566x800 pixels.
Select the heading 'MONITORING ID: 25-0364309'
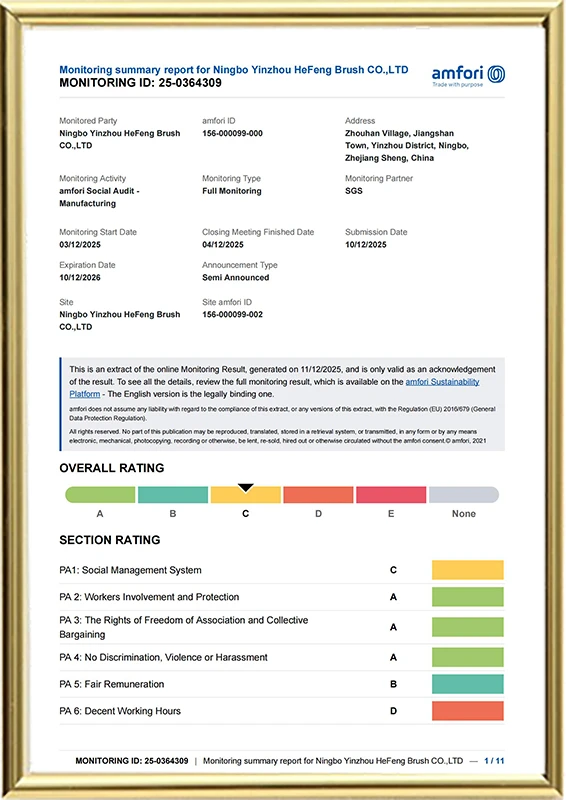(140, 83)
